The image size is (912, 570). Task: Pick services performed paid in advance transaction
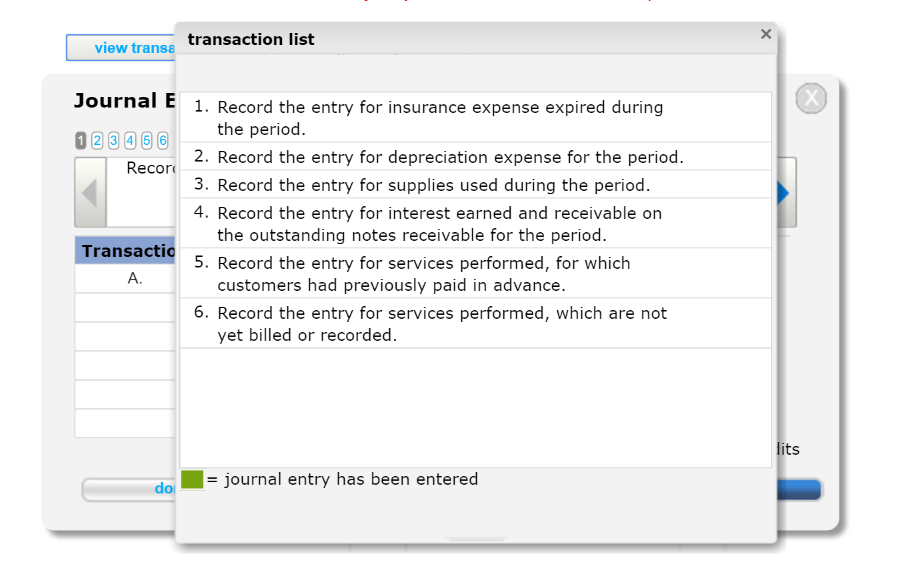click(x=476, y=273)
